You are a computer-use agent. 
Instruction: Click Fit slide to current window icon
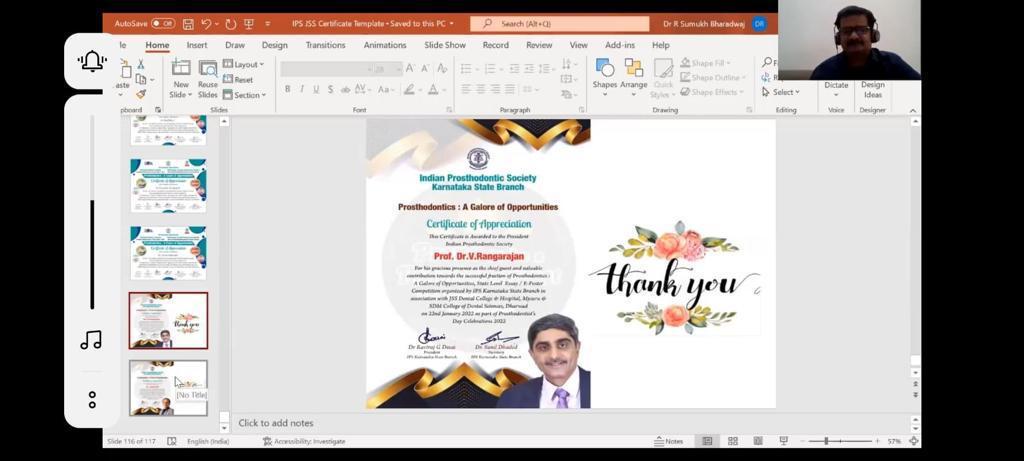point(913,441)
